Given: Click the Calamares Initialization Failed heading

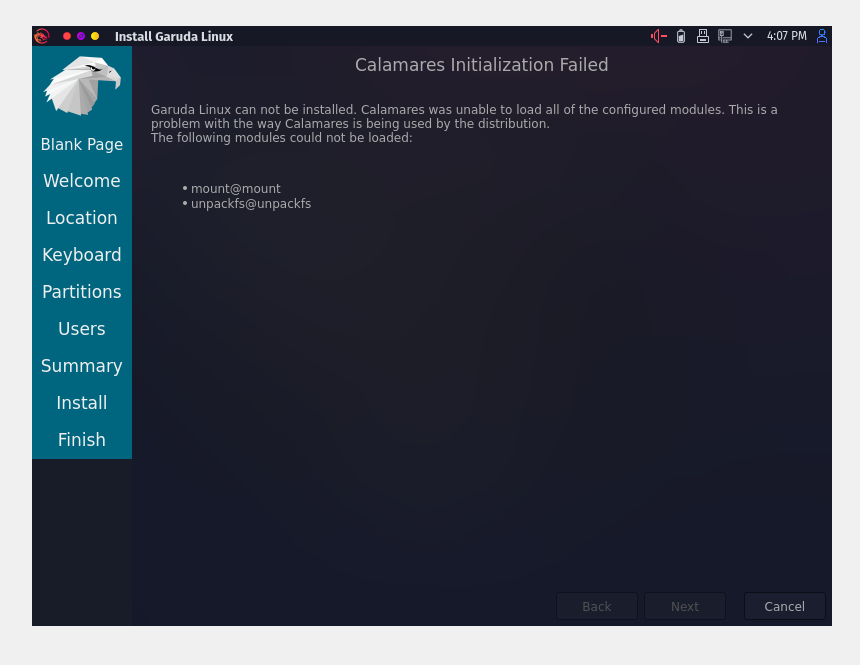Looking at the screenshot, I should tap(482, 65).
